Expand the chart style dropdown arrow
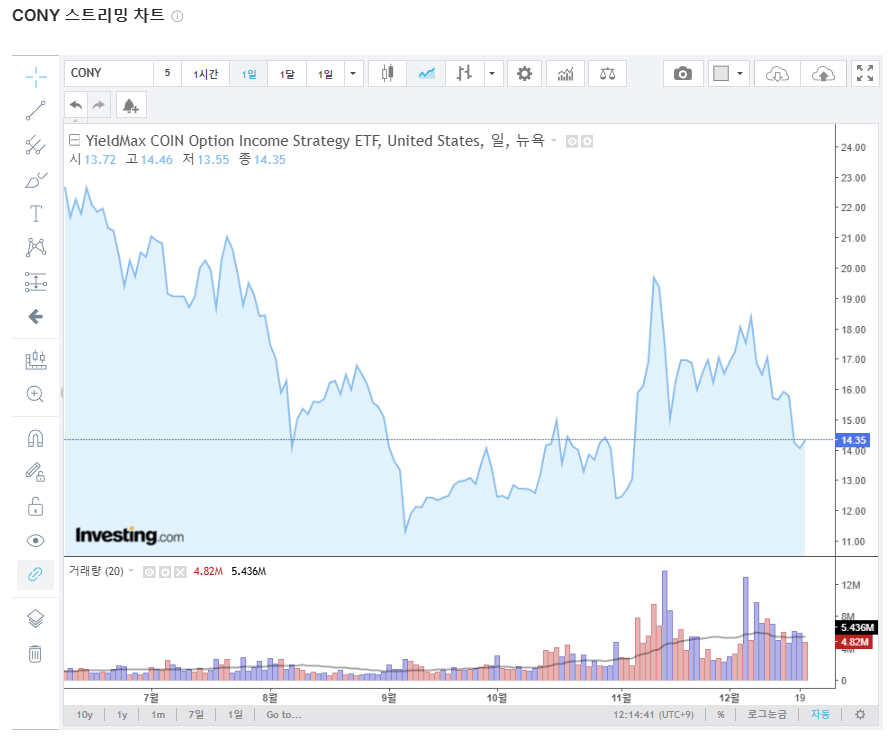The image size is (889, 736). point(490,73)
